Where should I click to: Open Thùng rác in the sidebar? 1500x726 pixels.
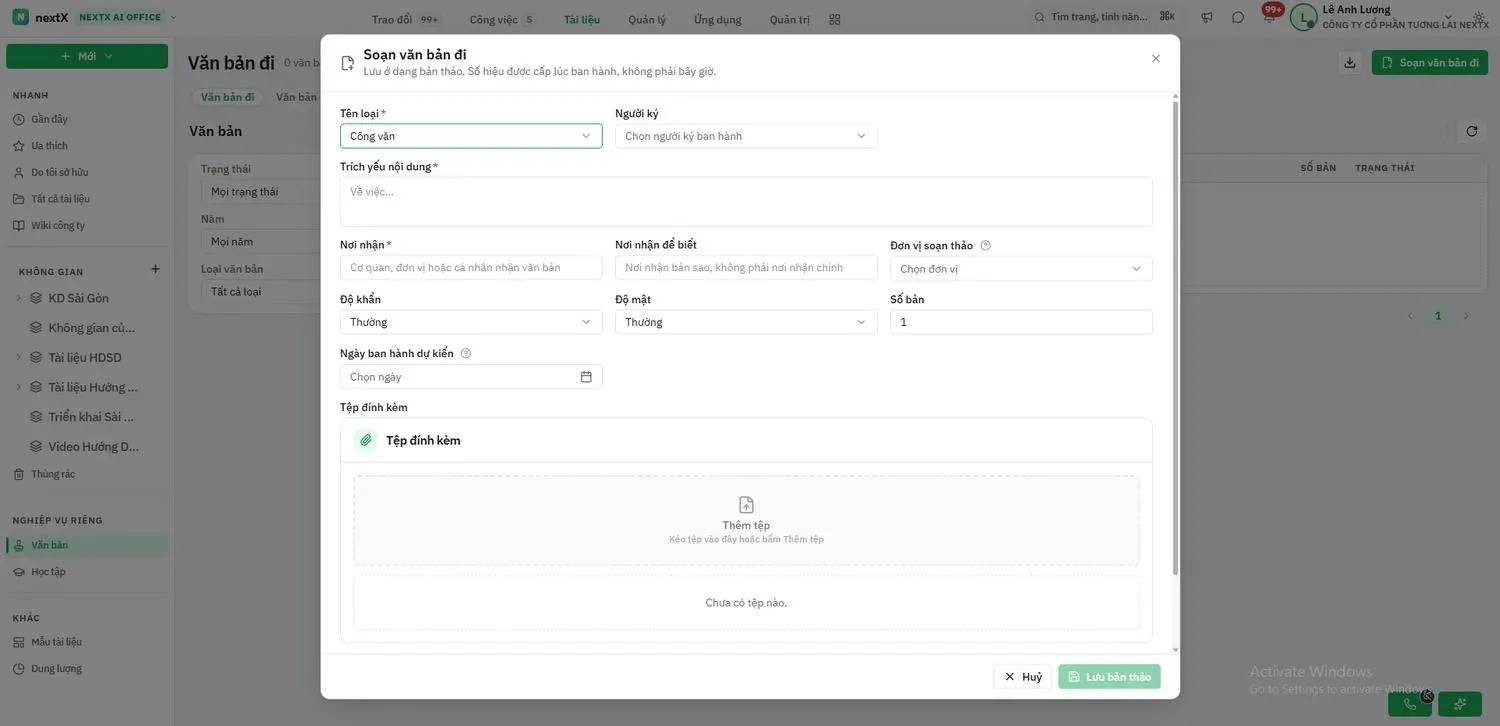tap(53, 474)
